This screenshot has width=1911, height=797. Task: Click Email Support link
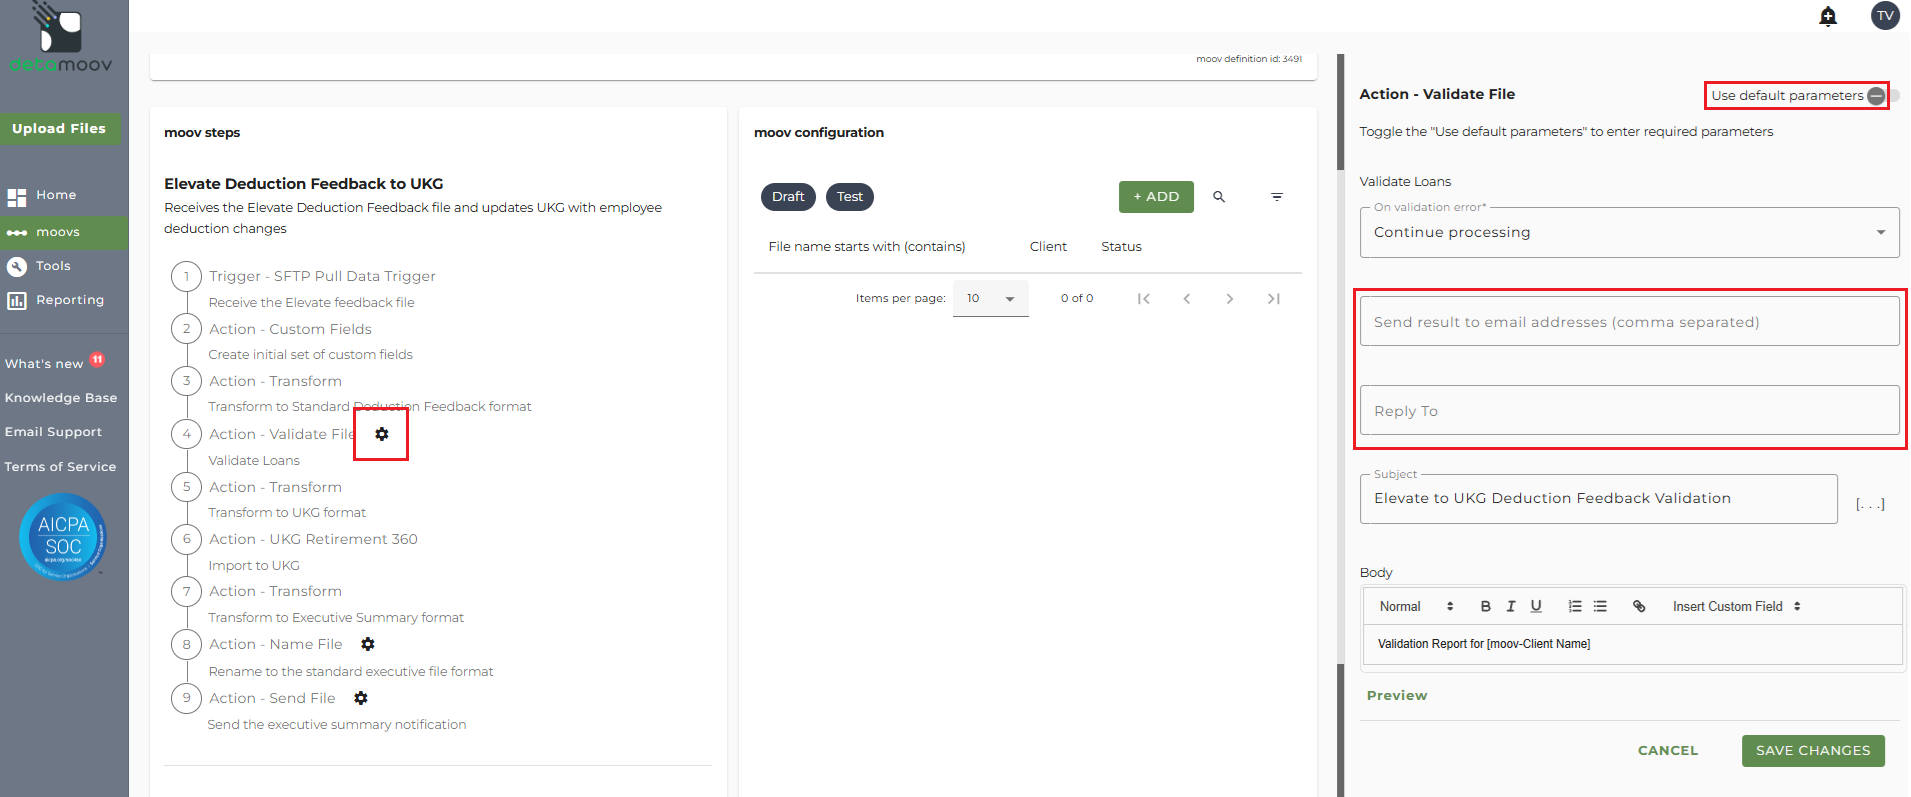coord(53,432)
